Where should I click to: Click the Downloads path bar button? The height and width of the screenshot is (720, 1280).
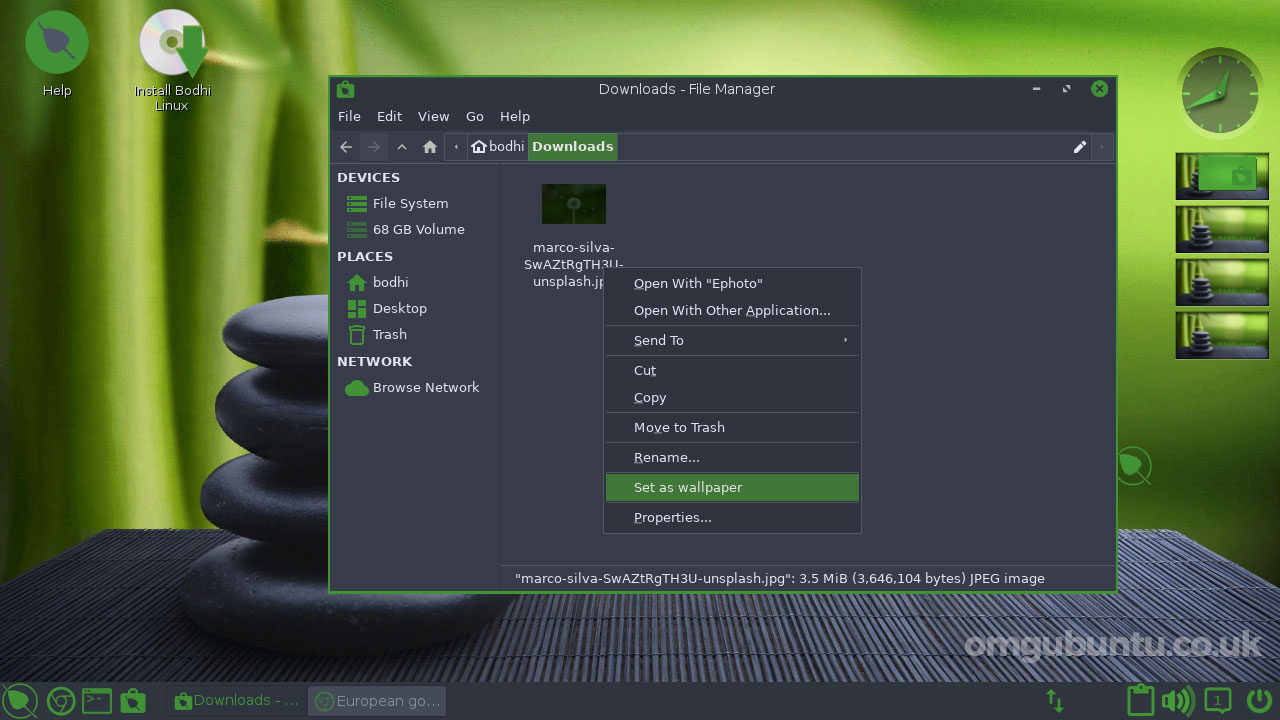tap(573, 147)
